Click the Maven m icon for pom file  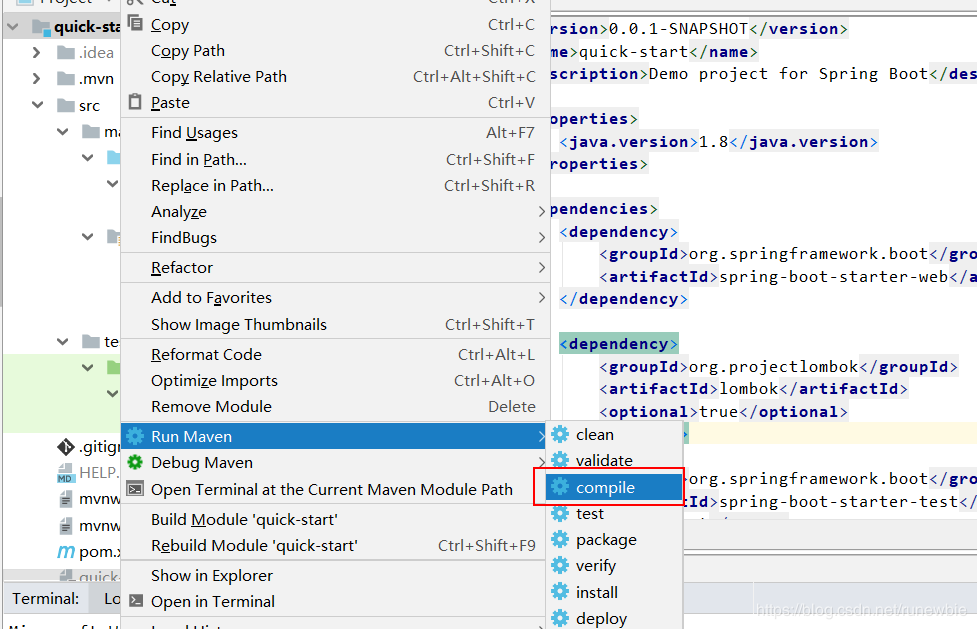coord(65,551)
